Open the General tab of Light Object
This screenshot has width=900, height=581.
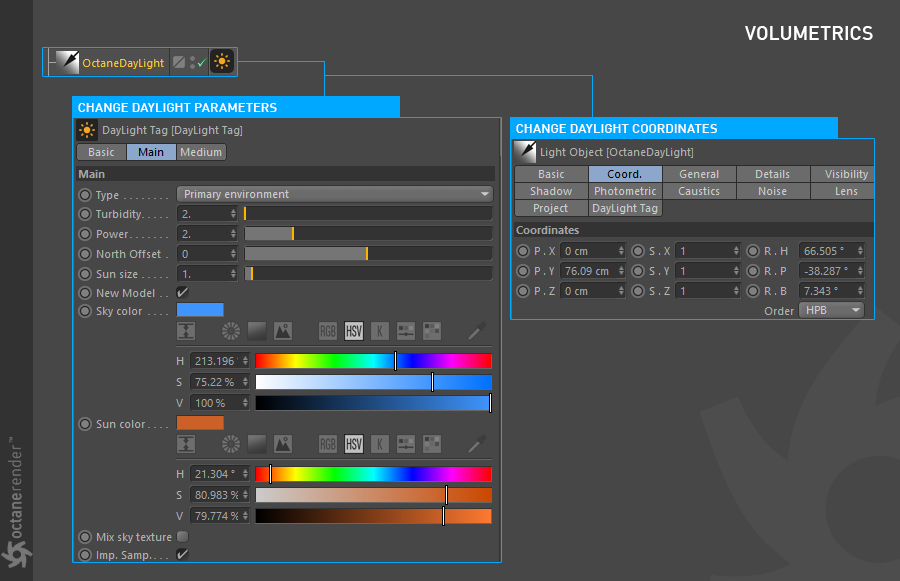pos(699,174)
